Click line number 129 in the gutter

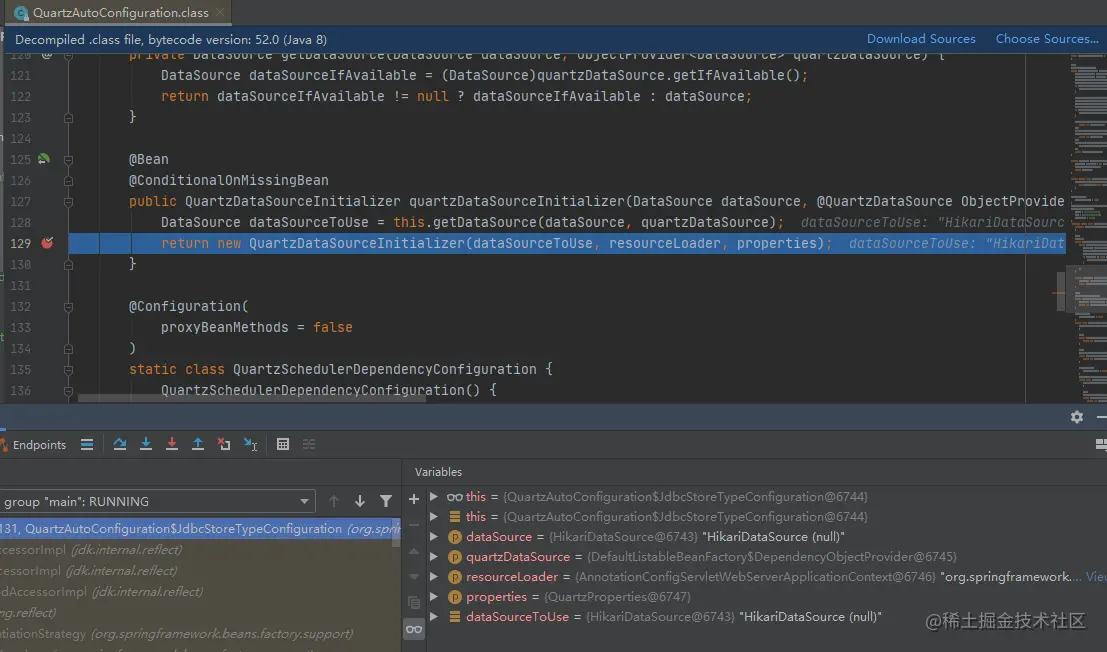[x=20, y=243]
